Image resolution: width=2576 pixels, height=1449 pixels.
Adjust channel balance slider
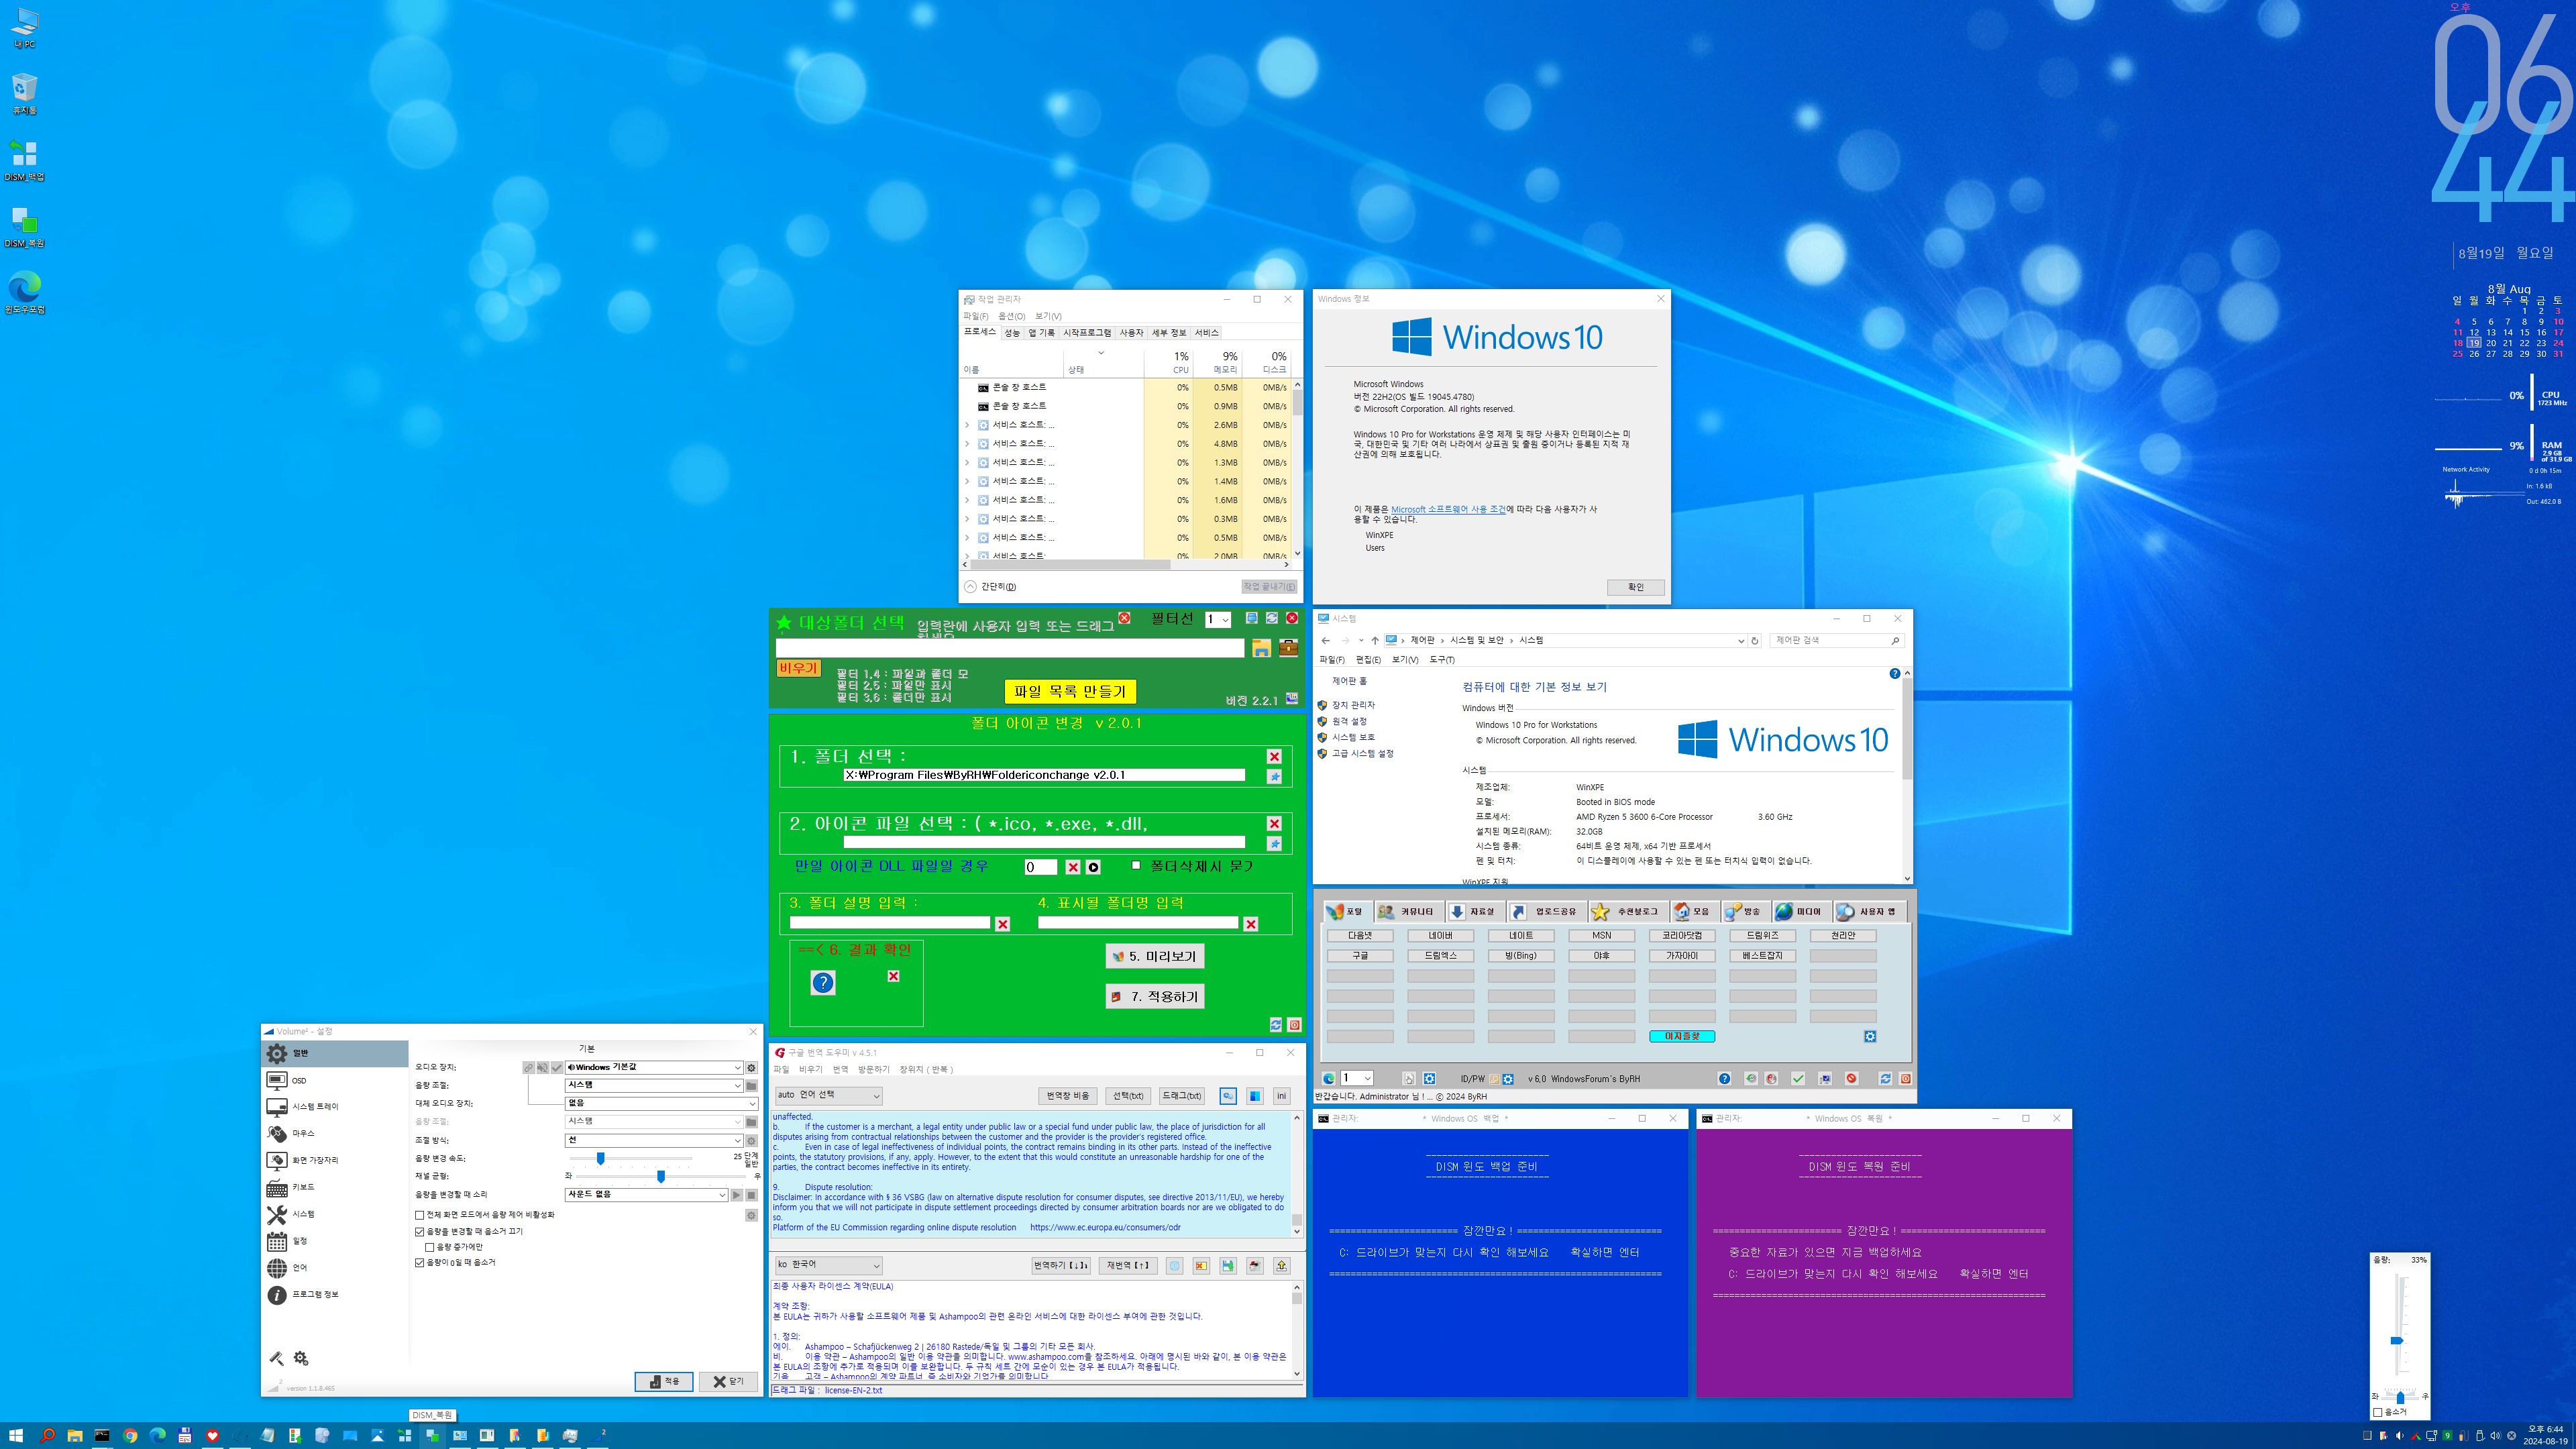point(662,1176)
